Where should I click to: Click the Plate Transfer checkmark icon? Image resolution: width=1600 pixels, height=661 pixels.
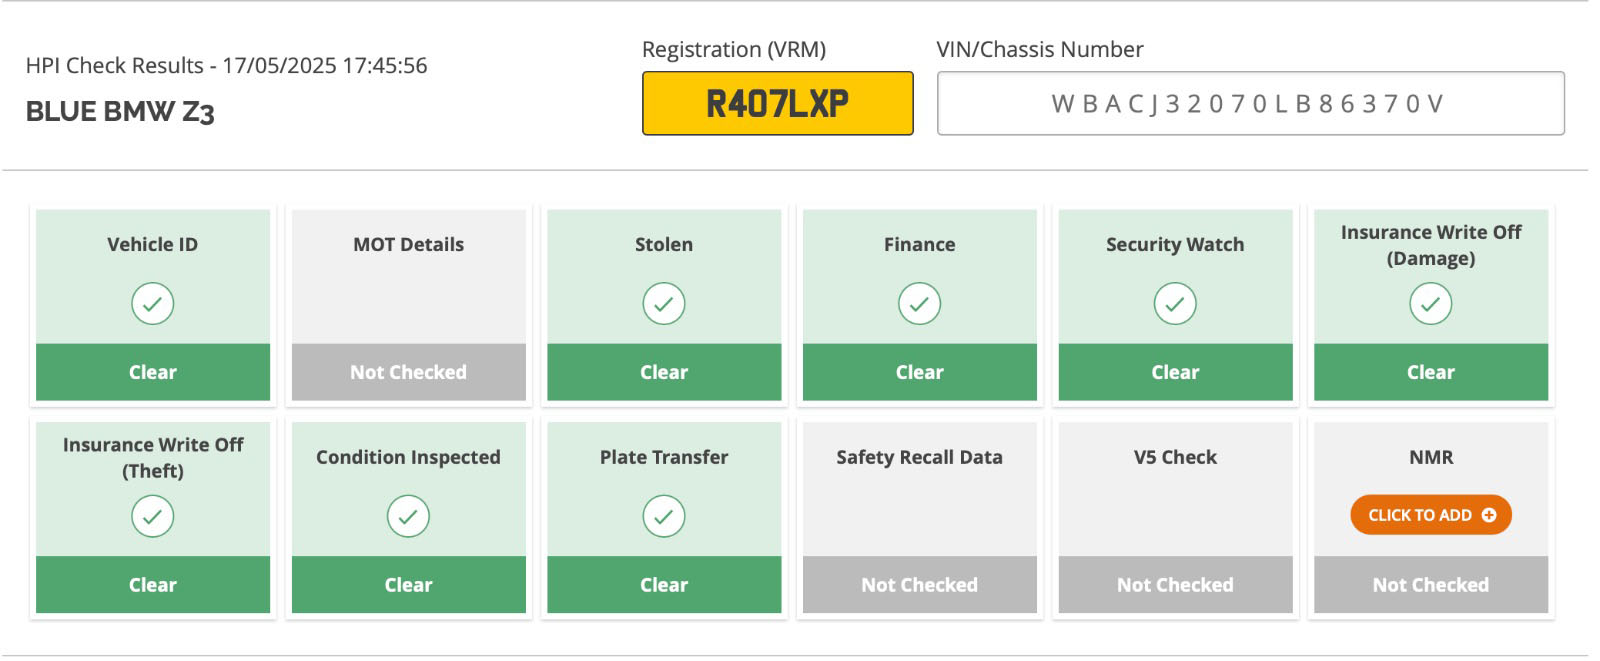point(664,517)
